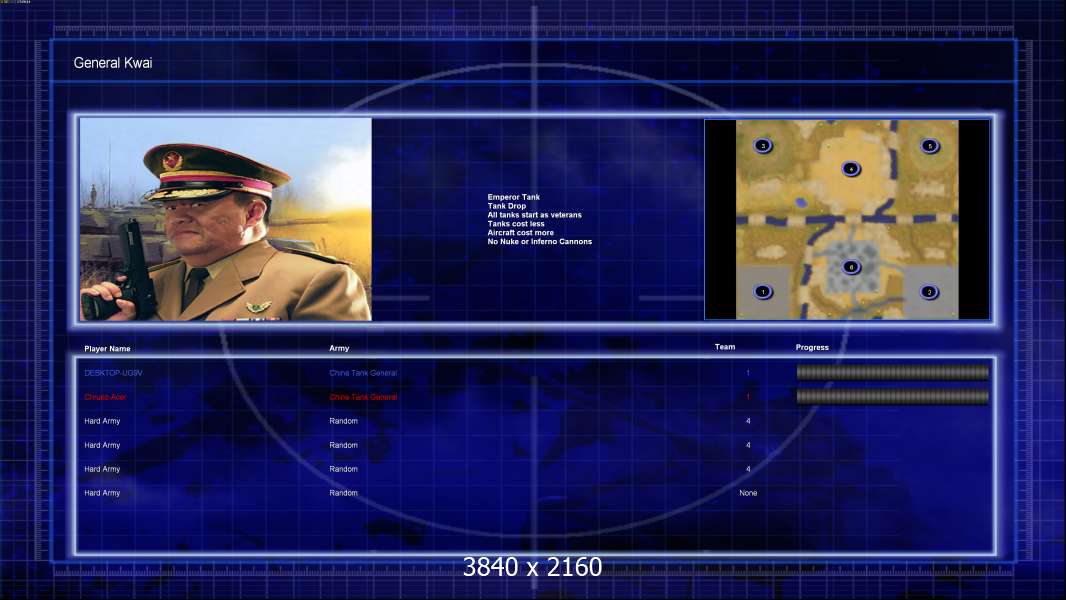The width and height of the screenshot is (1066, 600).
Task: Click start position marker 2 on map
Action: click(929, 292)
